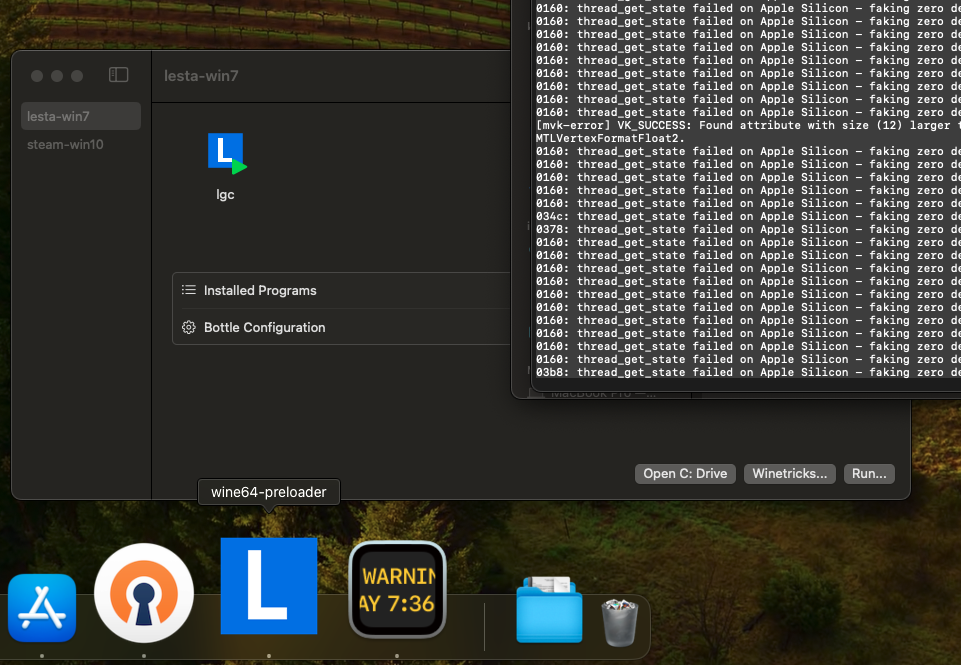Screen dimensions: 961x665
Task: Click the wine64-preloader tooltip label
Action: (x=268, y=491)
